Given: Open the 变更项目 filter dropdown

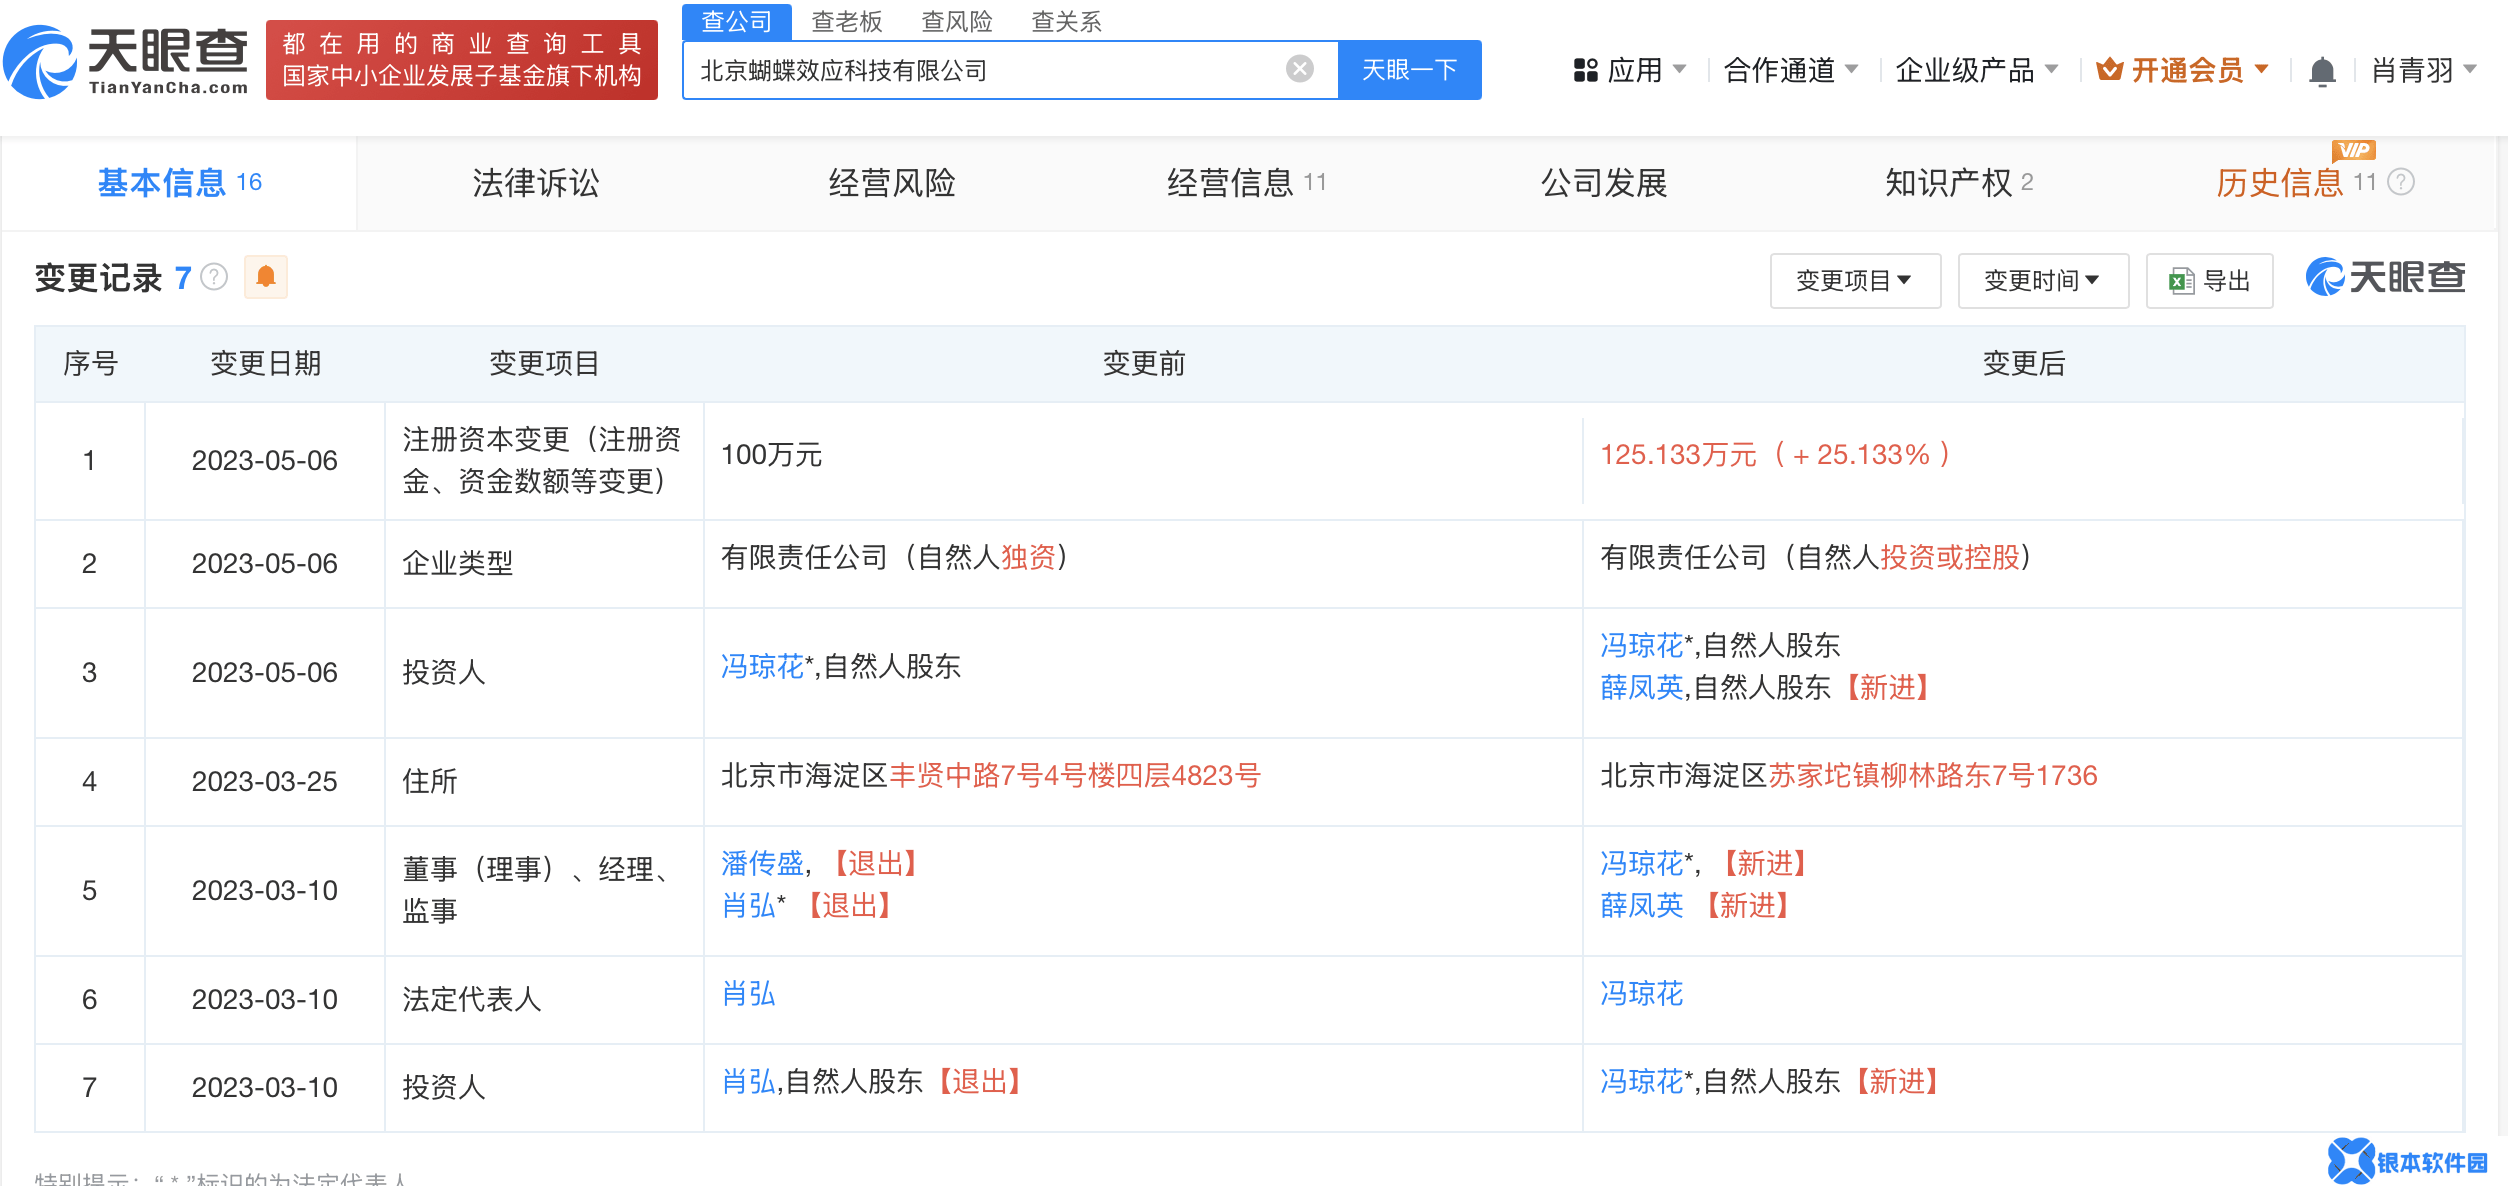Looking at the screenshot, I should click(x=1854, y=281).
